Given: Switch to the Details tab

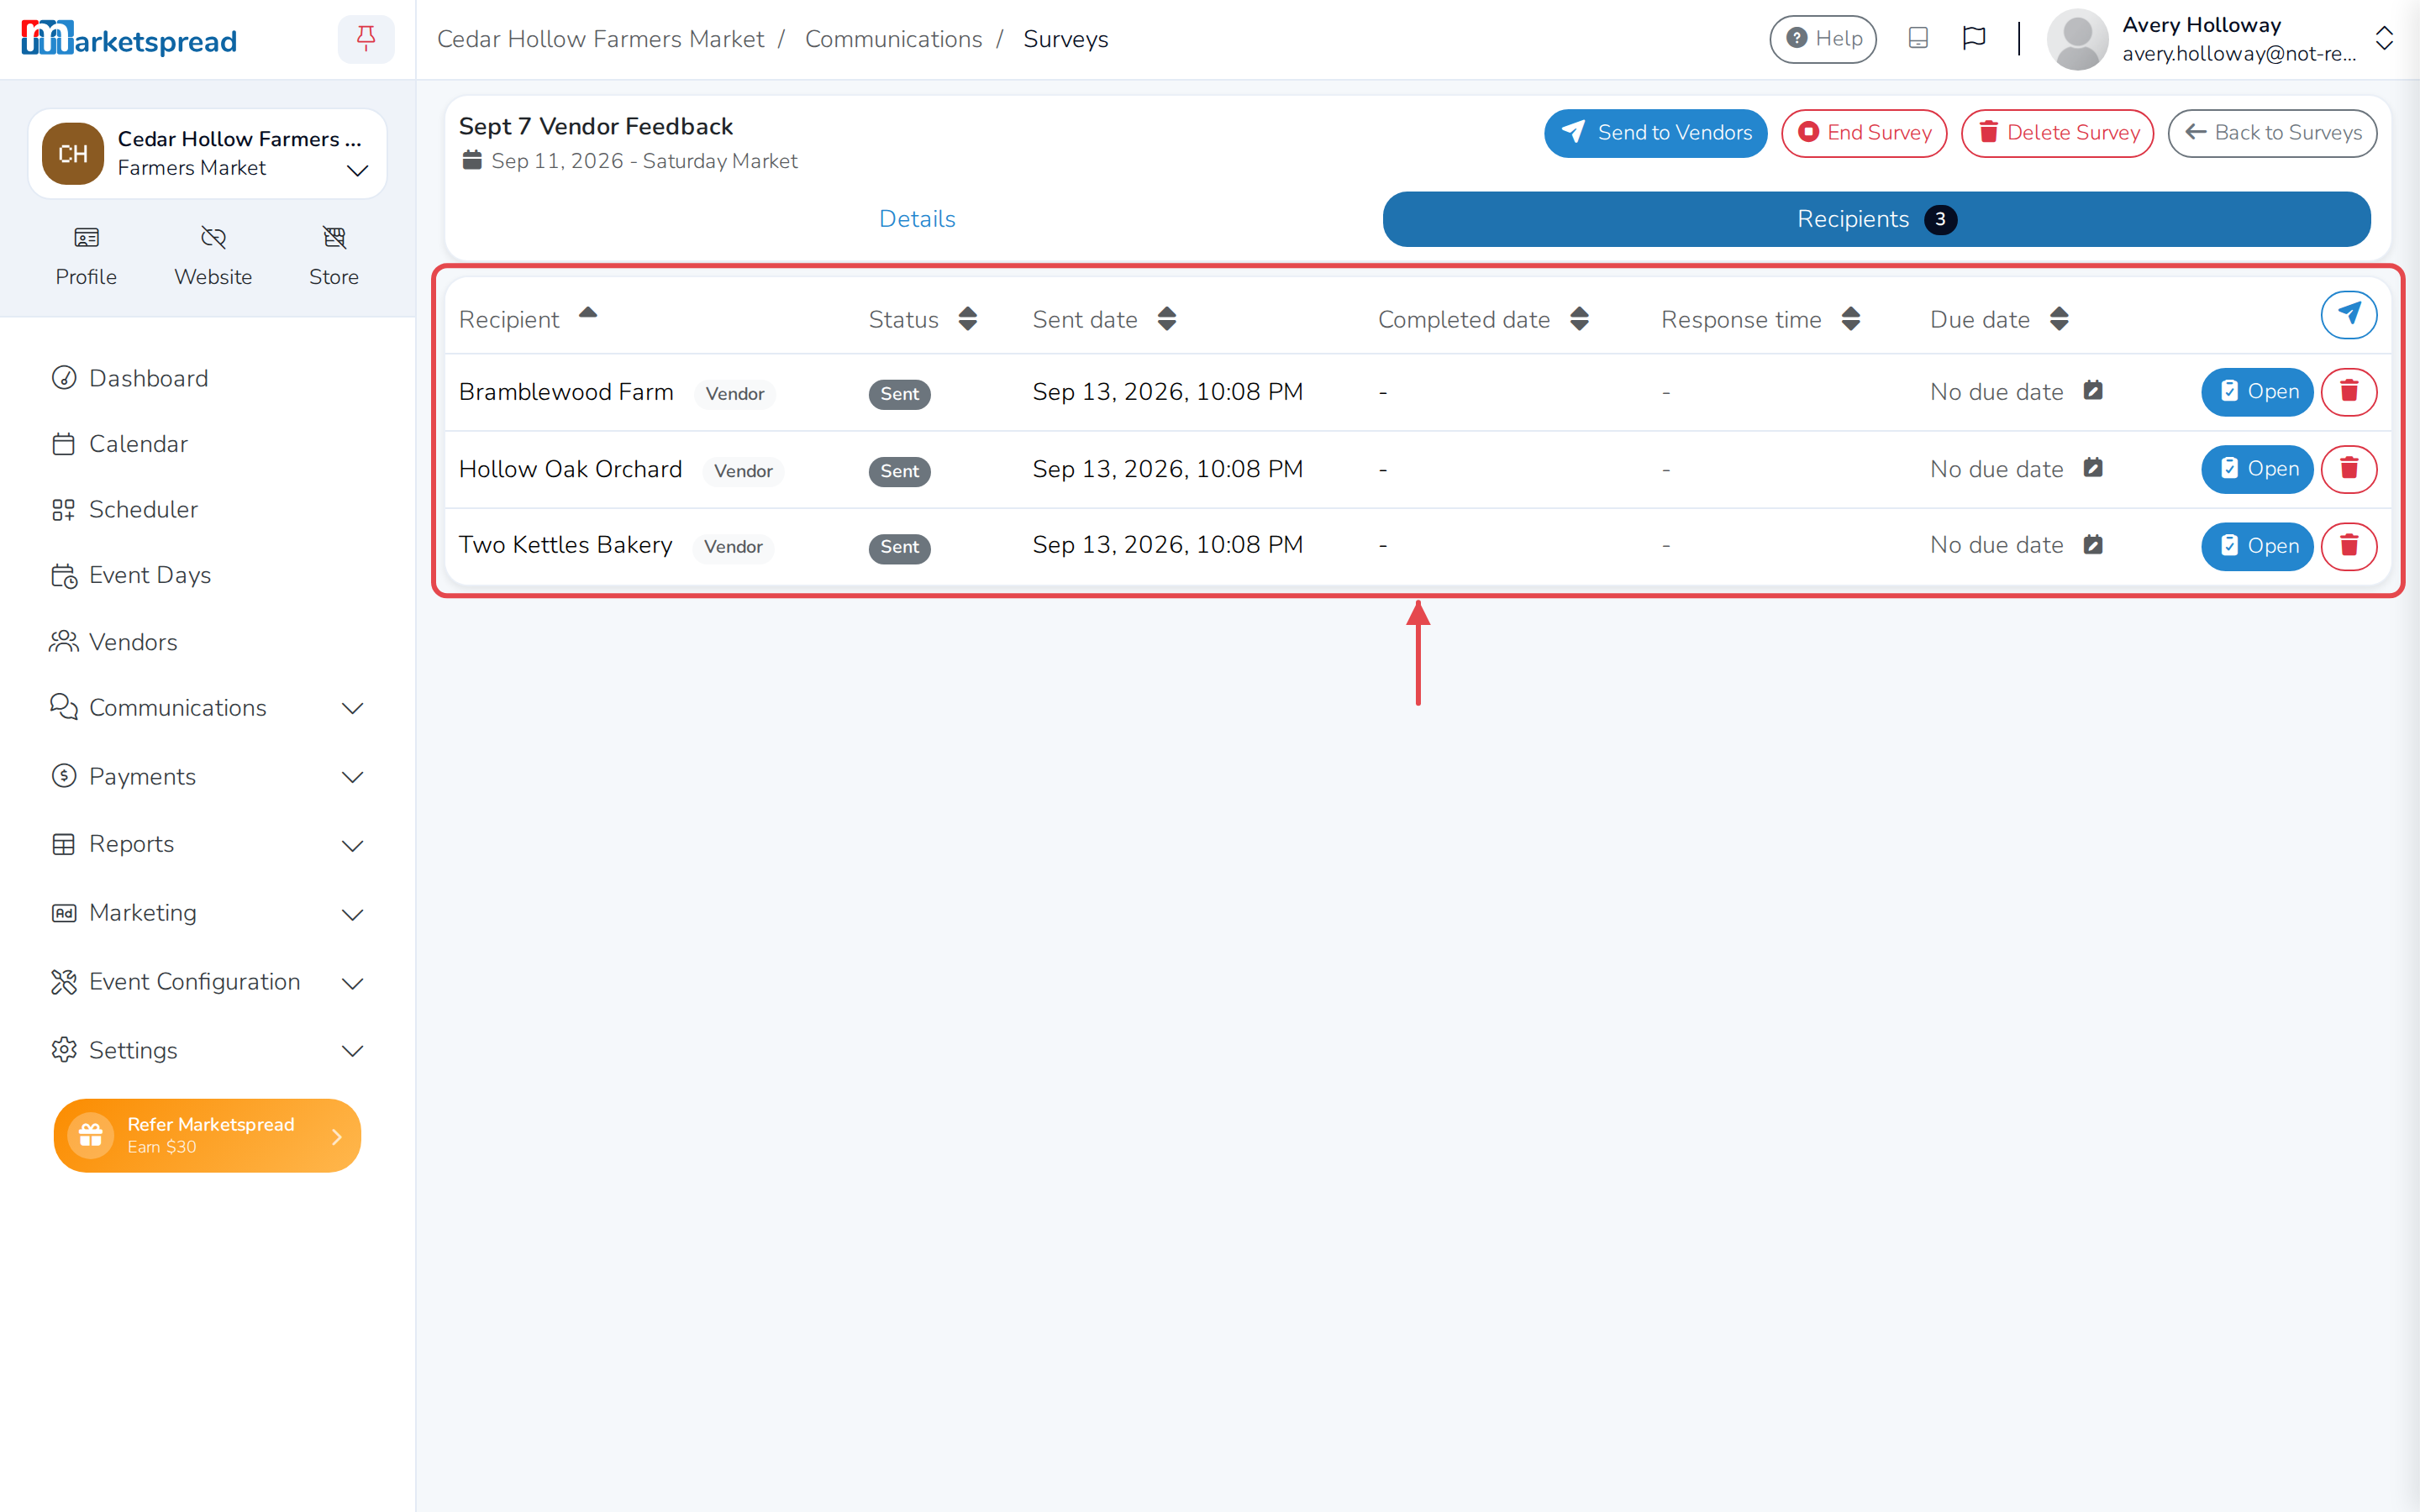Looking at the screenshot, I should [x=917, y=219].
